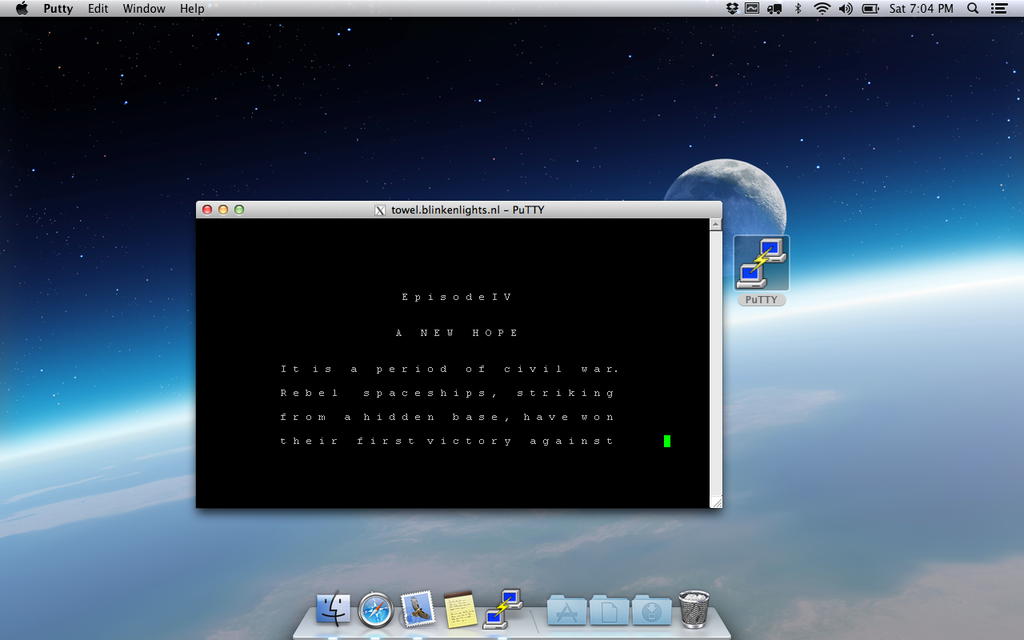This screenshot has width=1024, height=640.
Task: Click the 'Episode IV' terminal text
Action: 456,297
